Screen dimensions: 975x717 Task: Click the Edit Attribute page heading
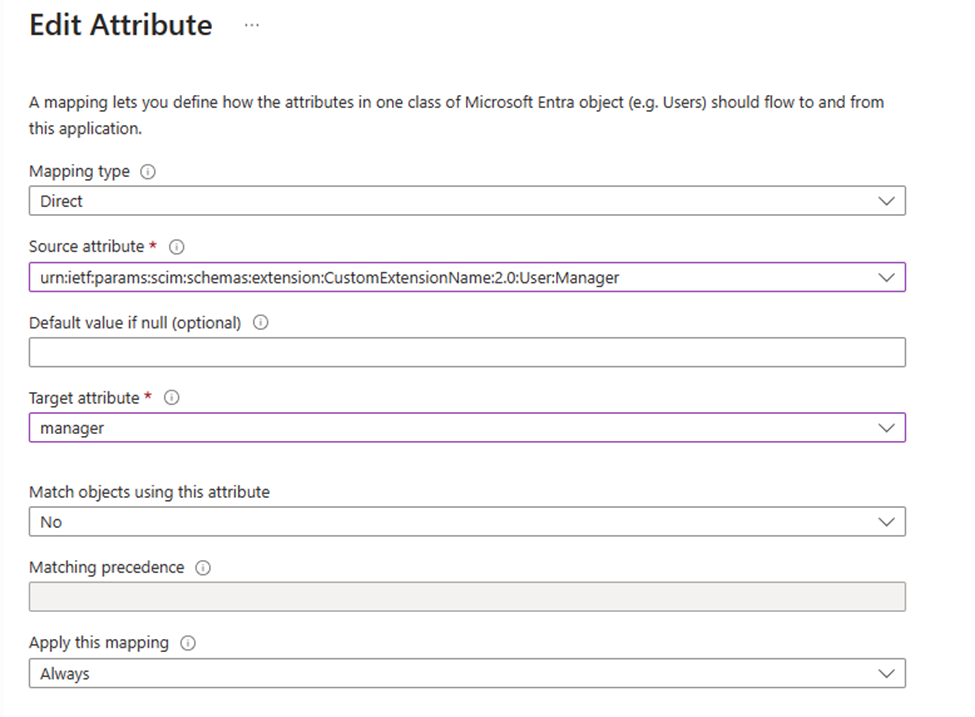coord(121,25)
